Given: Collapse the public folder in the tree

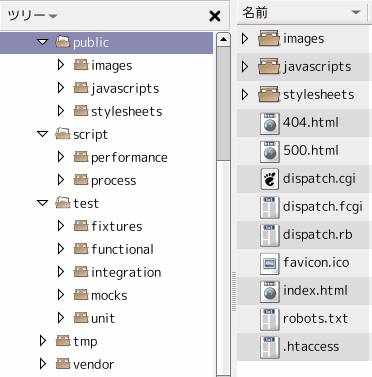Looking at the screenshot, I should tap(43, 42).
